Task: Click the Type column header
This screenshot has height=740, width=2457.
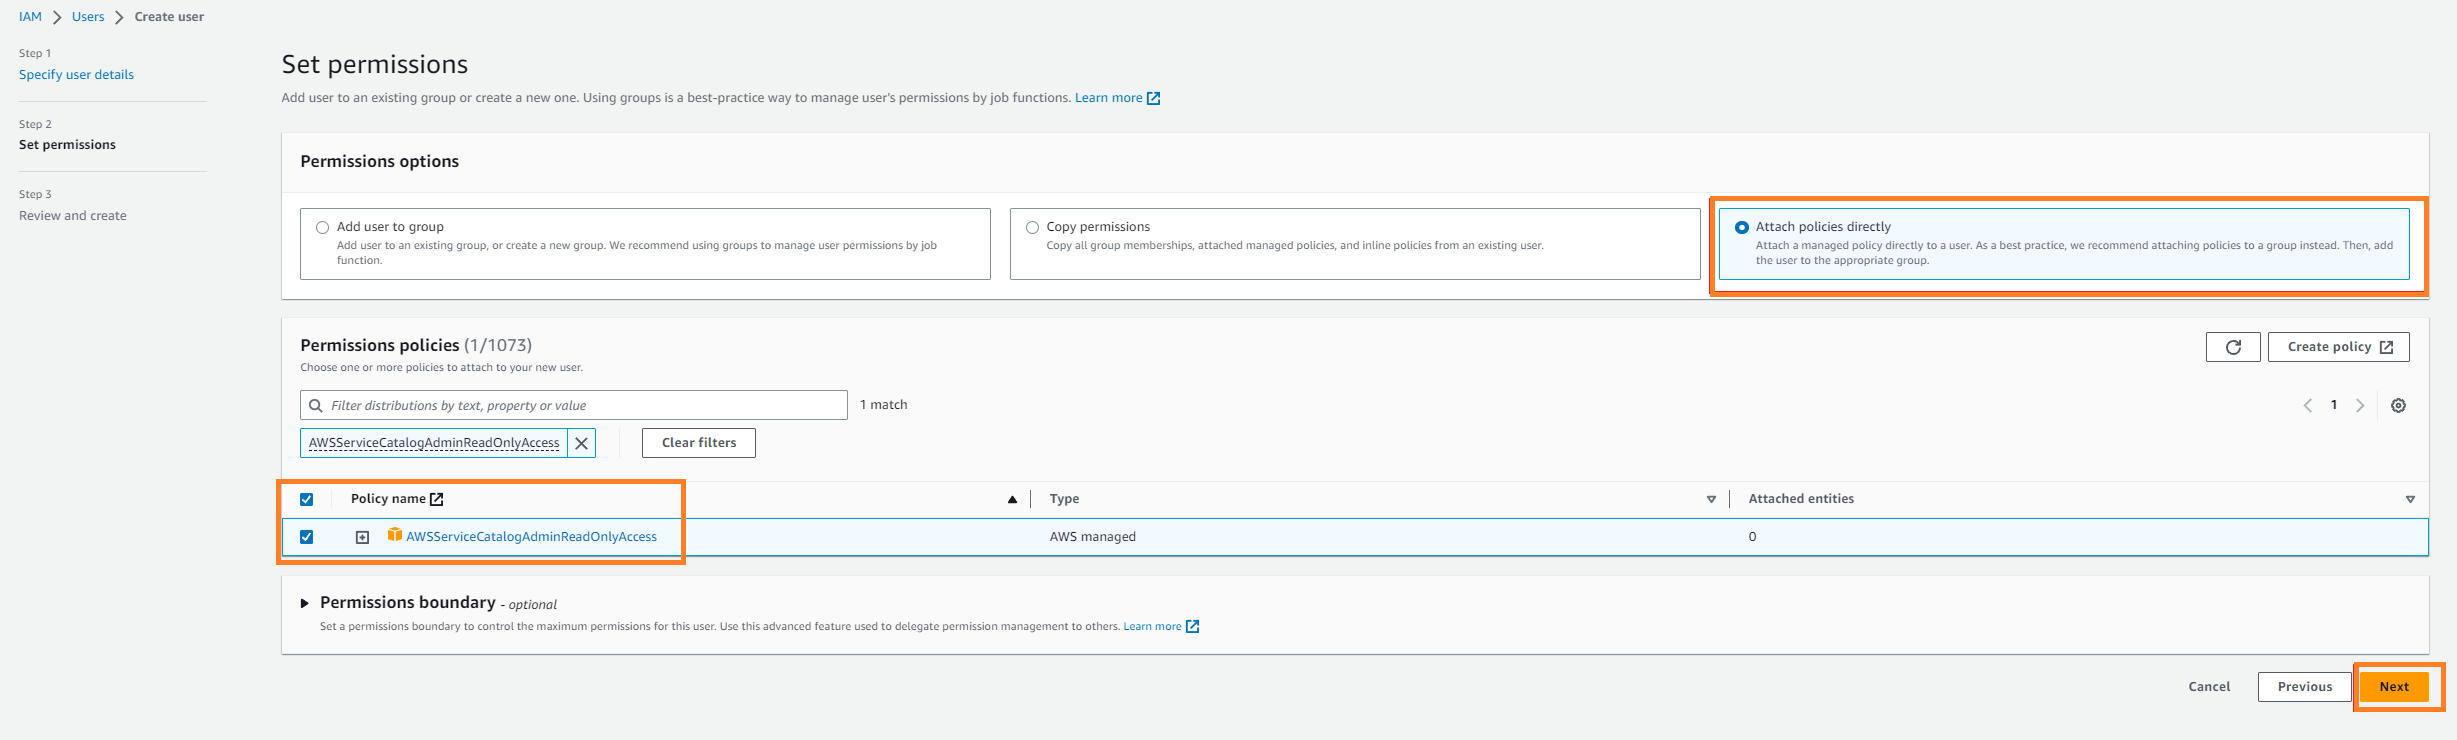Action: pyautogui.click(x=1064, y=499)
